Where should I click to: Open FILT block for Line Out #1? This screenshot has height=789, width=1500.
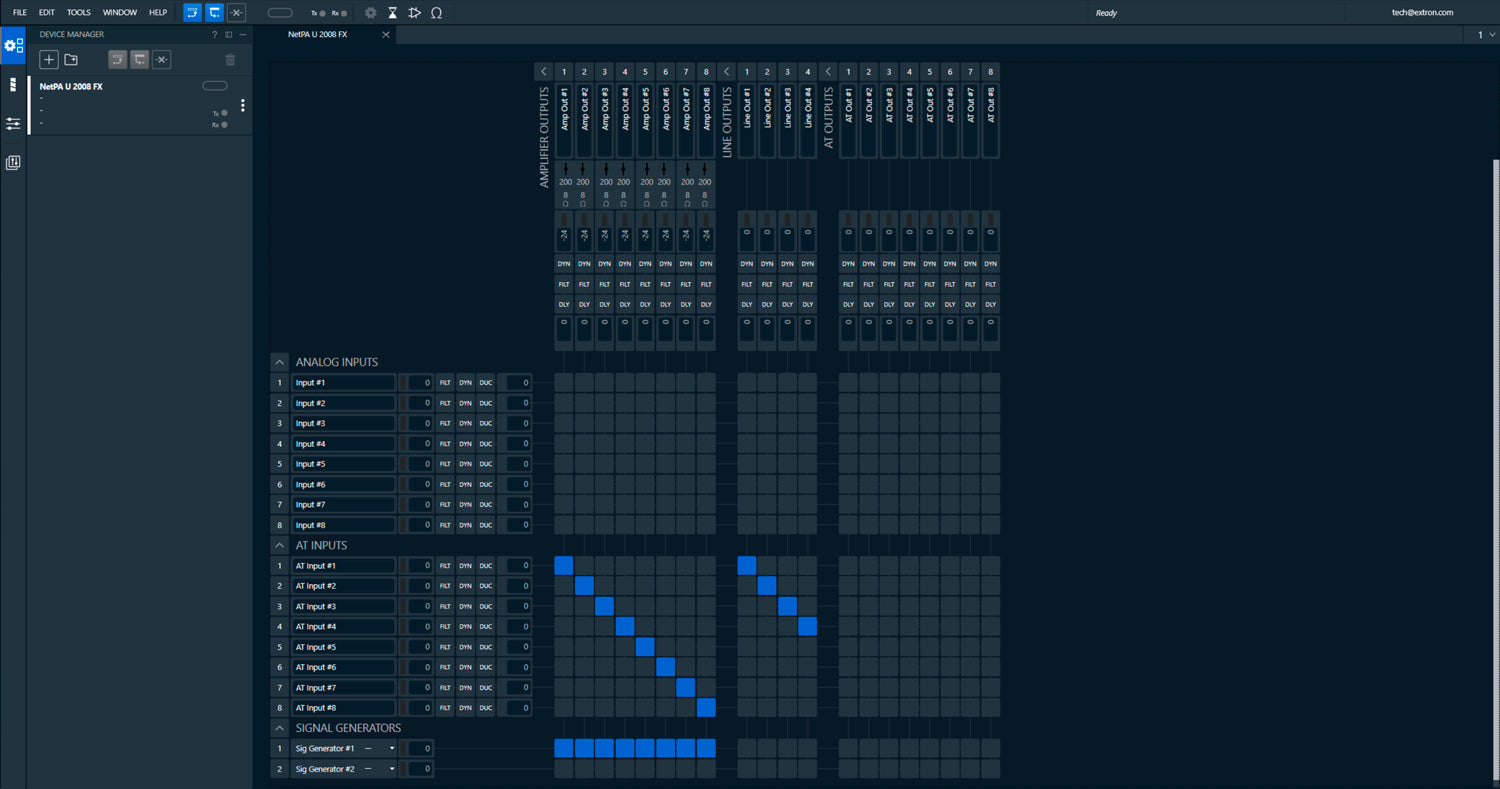click(x=747, y=284)
